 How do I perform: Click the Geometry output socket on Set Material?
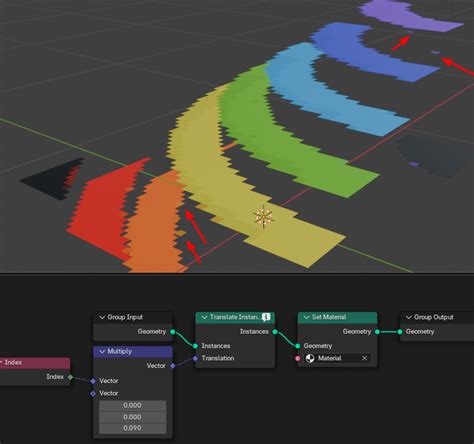coord(377,332)
